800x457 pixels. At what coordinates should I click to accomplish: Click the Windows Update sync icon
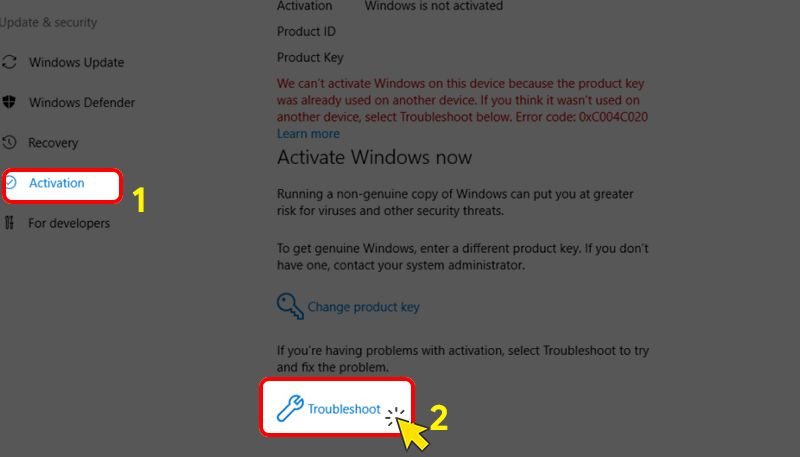click(x=9, y=62)
